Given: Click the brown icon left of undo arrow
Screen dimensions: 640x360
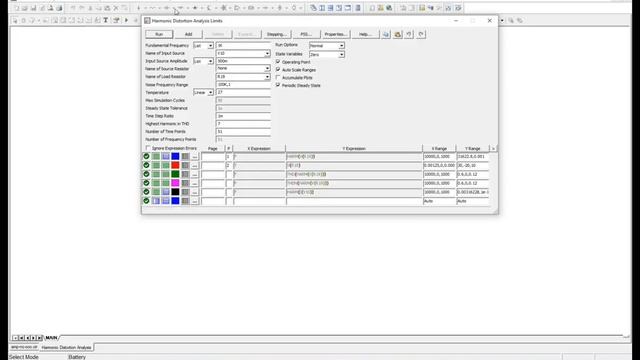Looking at the screenshot, I should click(x=398, y=34).
